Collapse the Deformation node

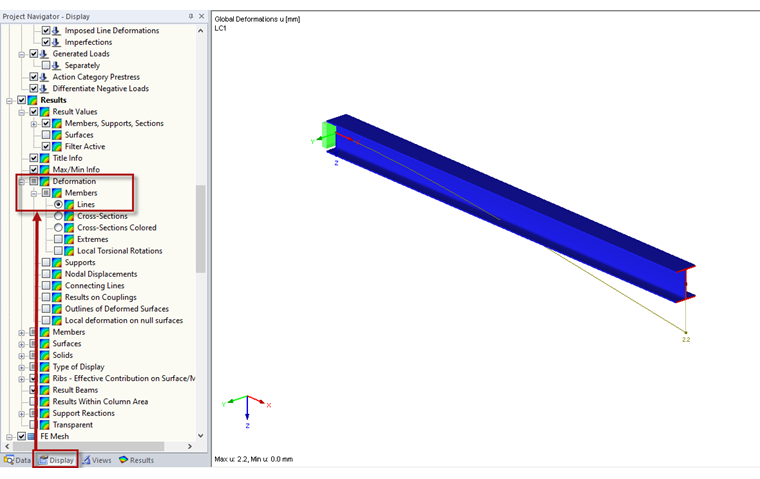[x=22, y=182]
